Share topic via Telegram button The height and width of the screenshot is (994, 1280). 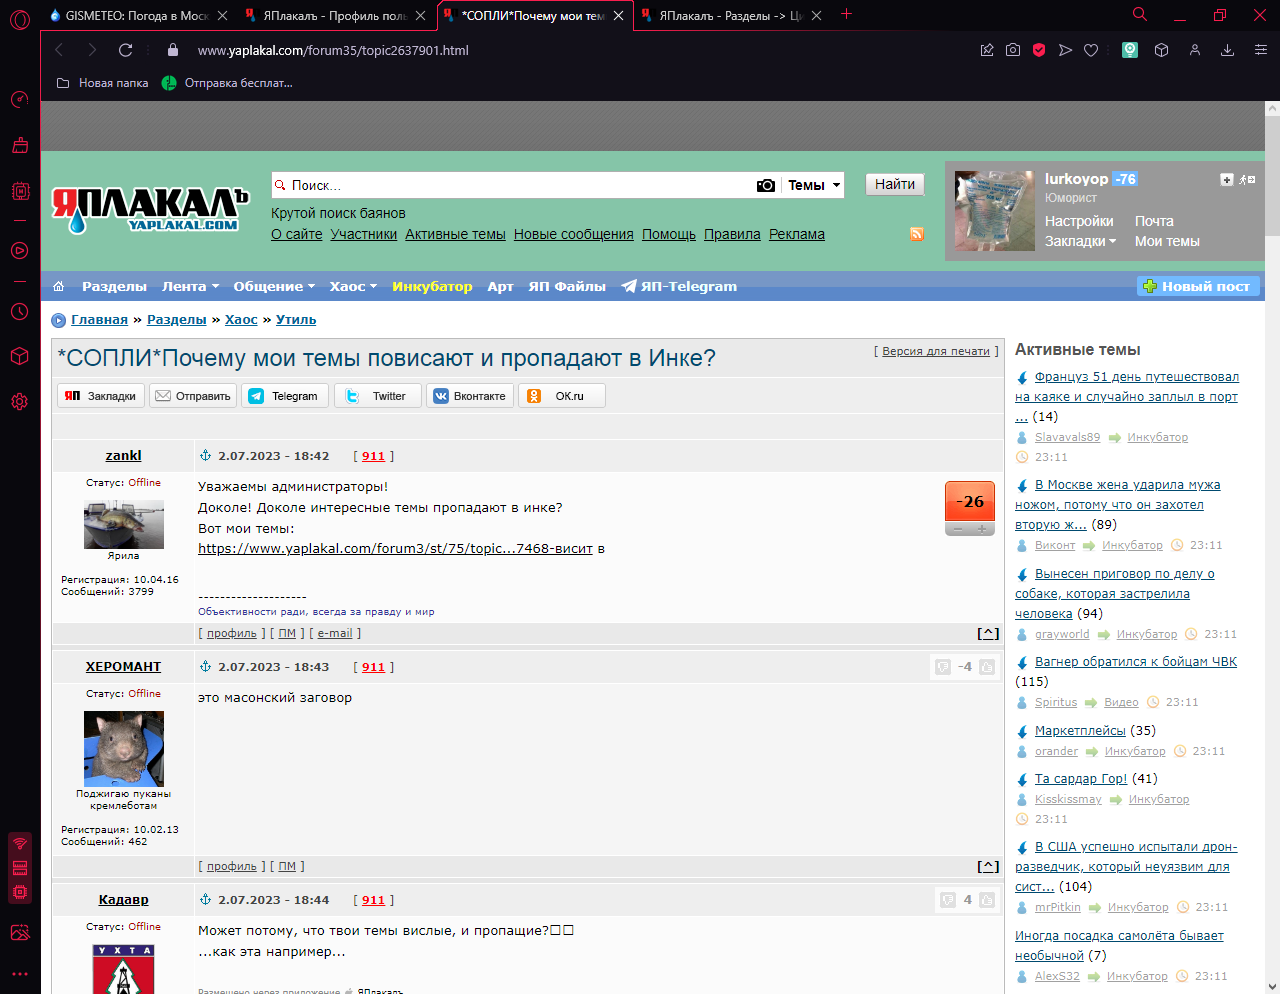(284, 396)
